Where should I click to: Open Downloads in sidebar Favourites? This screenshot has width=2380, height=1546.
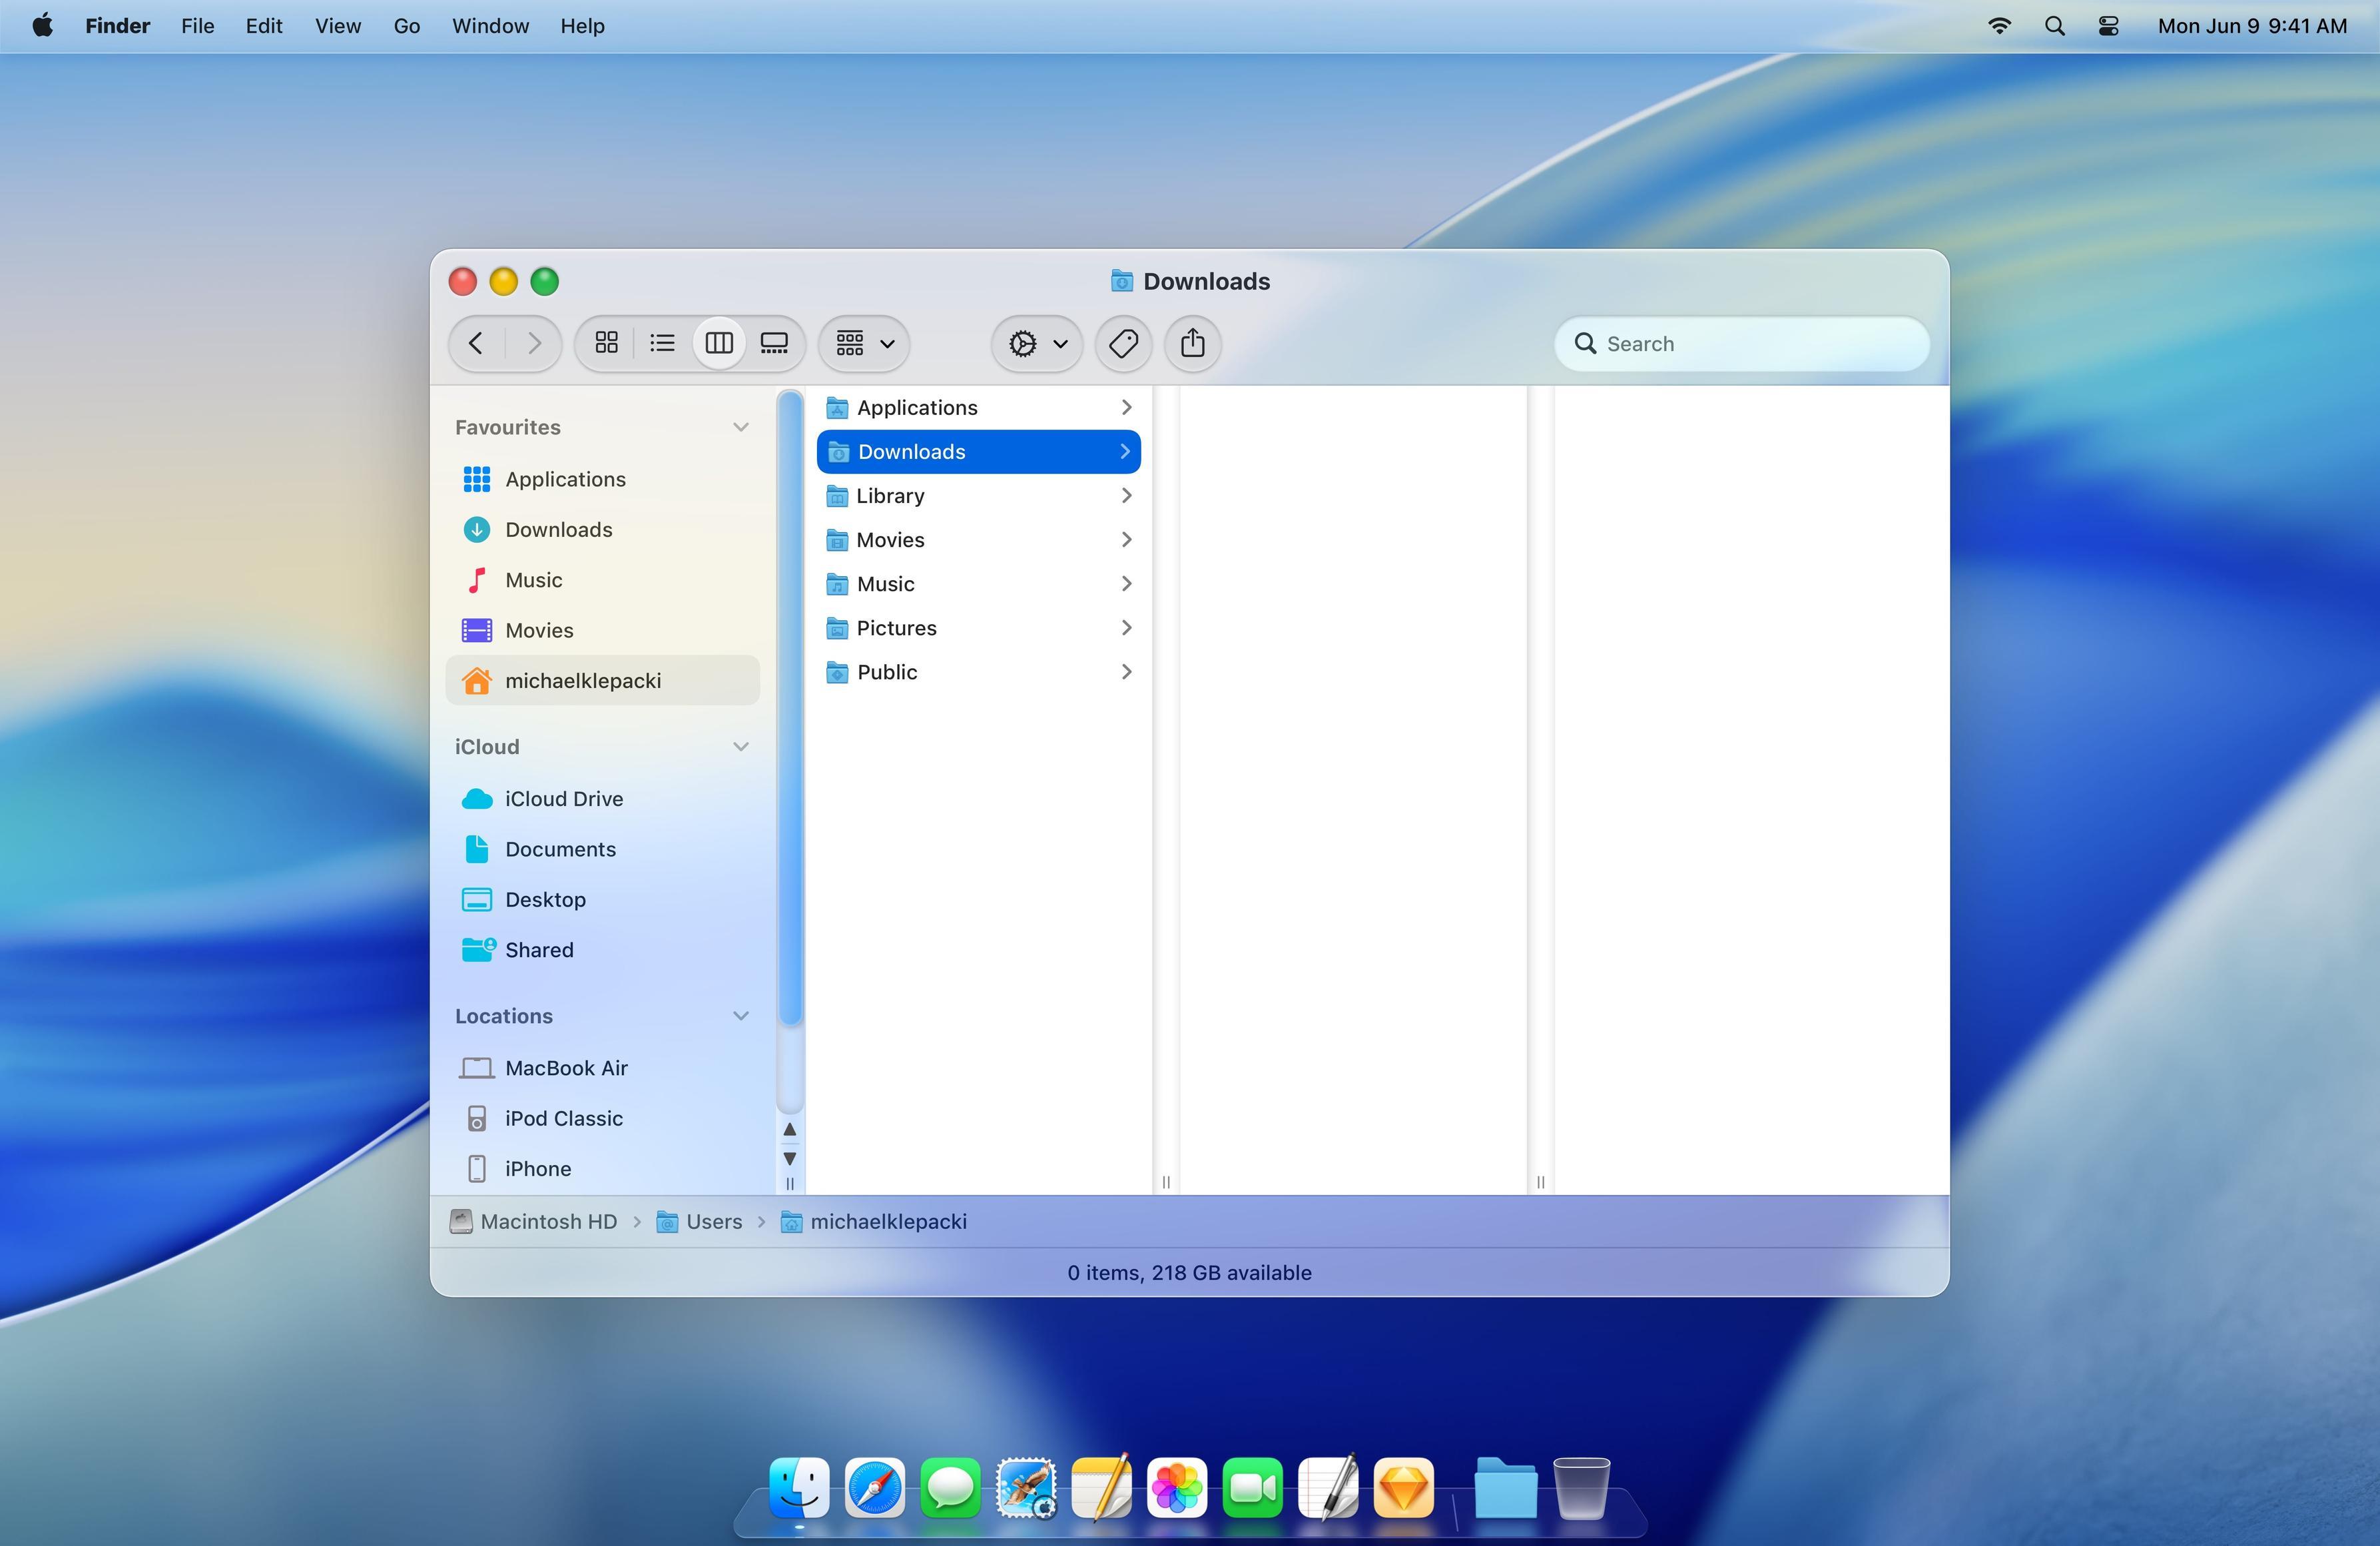(602, 529)
